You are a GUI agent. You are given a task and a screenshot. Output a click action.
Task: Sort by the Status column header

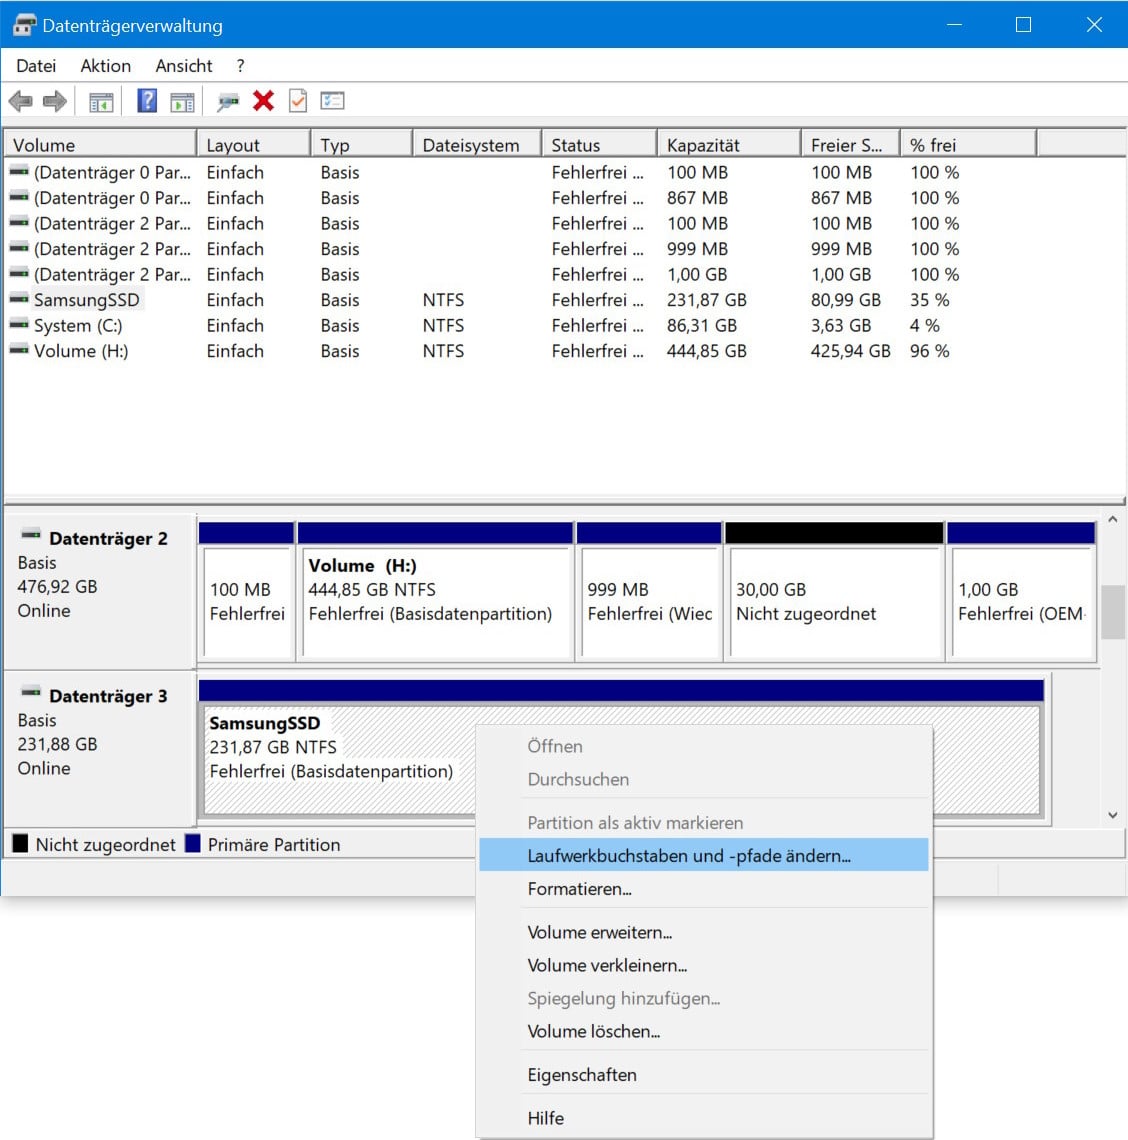tap(599, 145)
